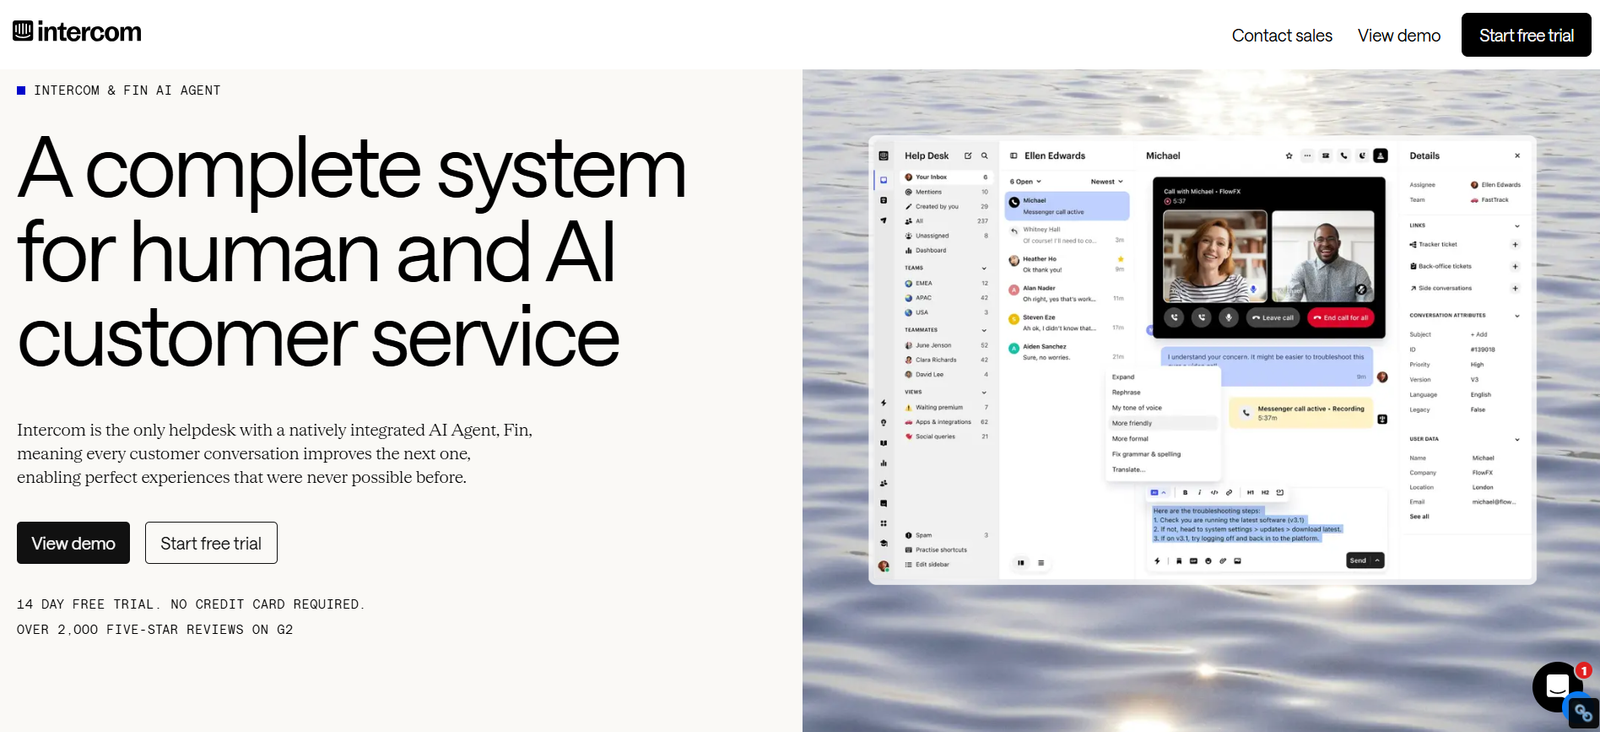This screenshot has width=1600, height=732.
Task: Switch to the list view layout toggle
Action: point(1041,563)
